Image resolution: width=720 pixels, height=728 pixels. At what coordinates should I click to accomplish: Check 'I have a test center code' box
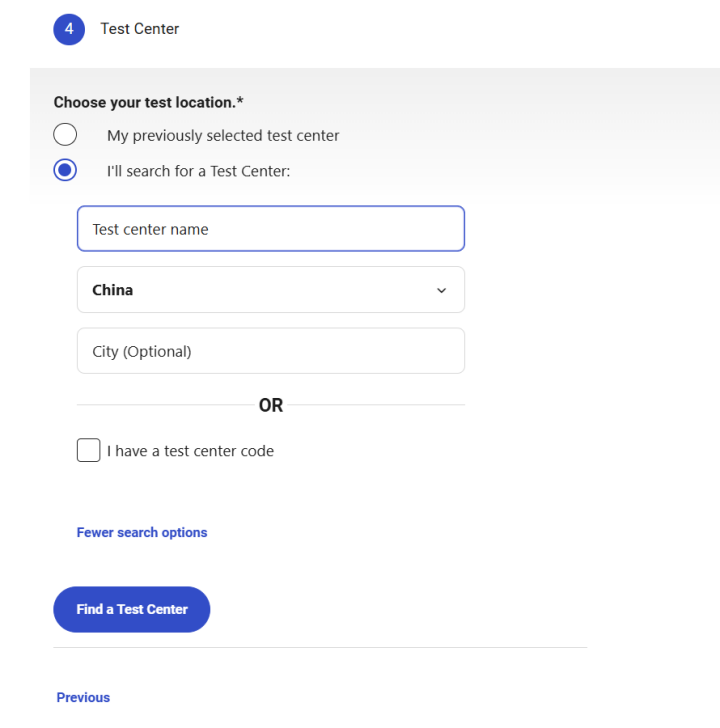click(x=88, y=450)
